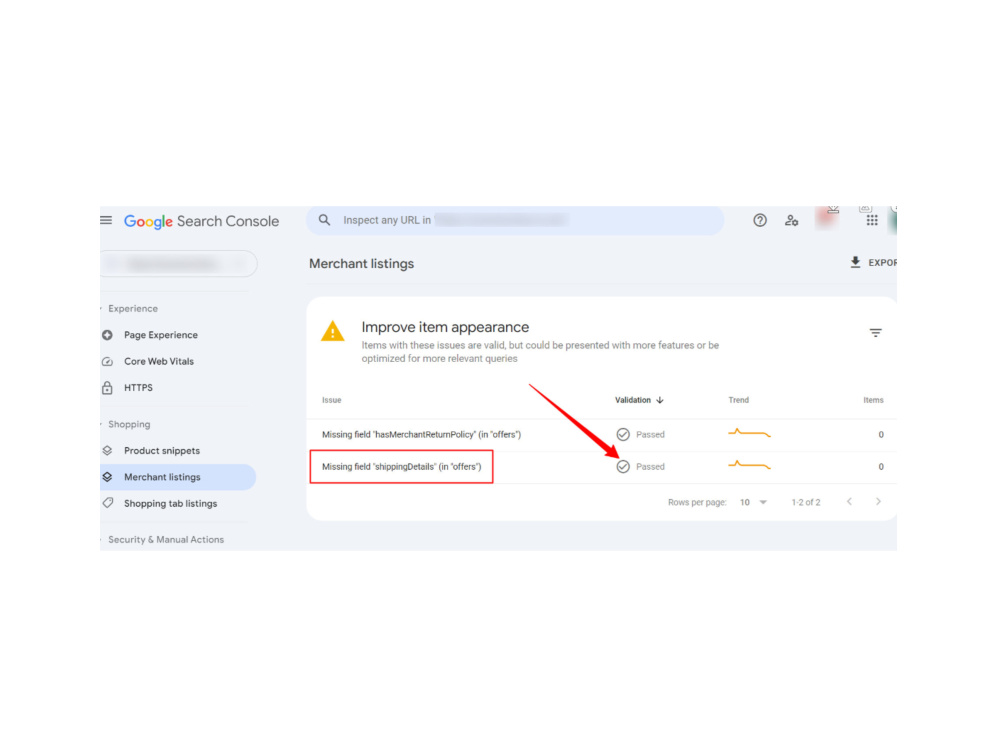1000x750 pixels.
Task: Click the HTTPS lock icon
Action: (x=107, y=388)
